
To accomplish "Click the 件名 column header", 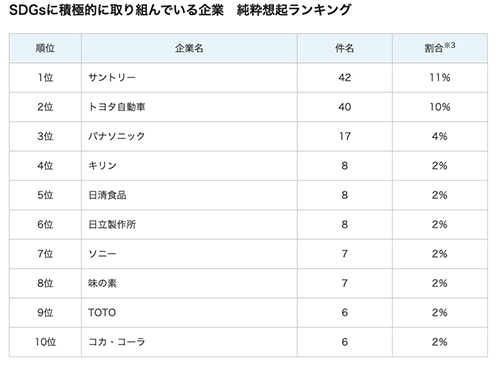I will [345, 48].
